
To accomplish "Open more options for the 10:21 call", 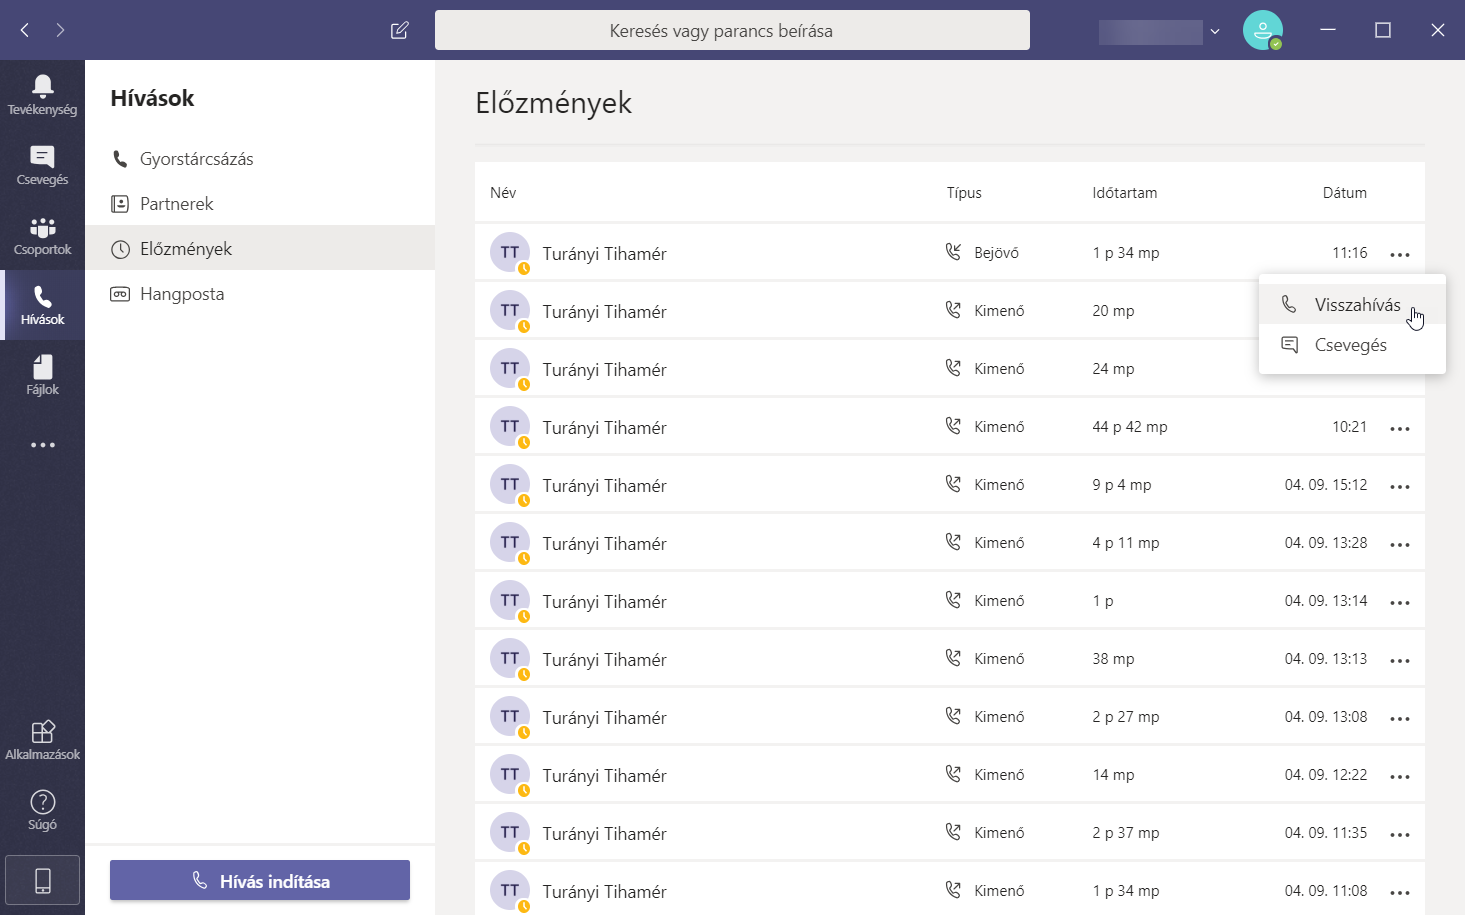I will (x=1400, y=429).
